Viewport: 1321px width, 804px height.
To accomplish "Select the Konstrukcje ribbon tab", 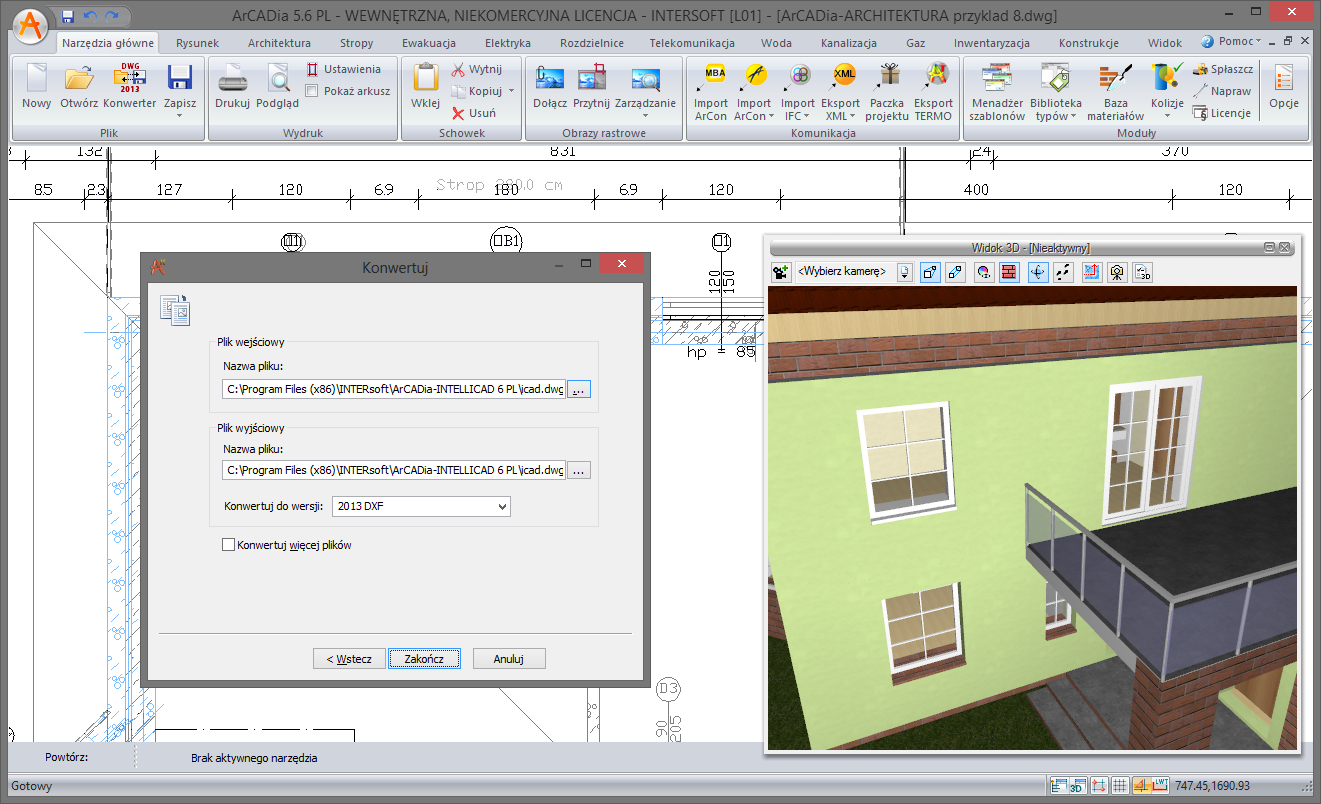I will click(x=1088, y=43).
